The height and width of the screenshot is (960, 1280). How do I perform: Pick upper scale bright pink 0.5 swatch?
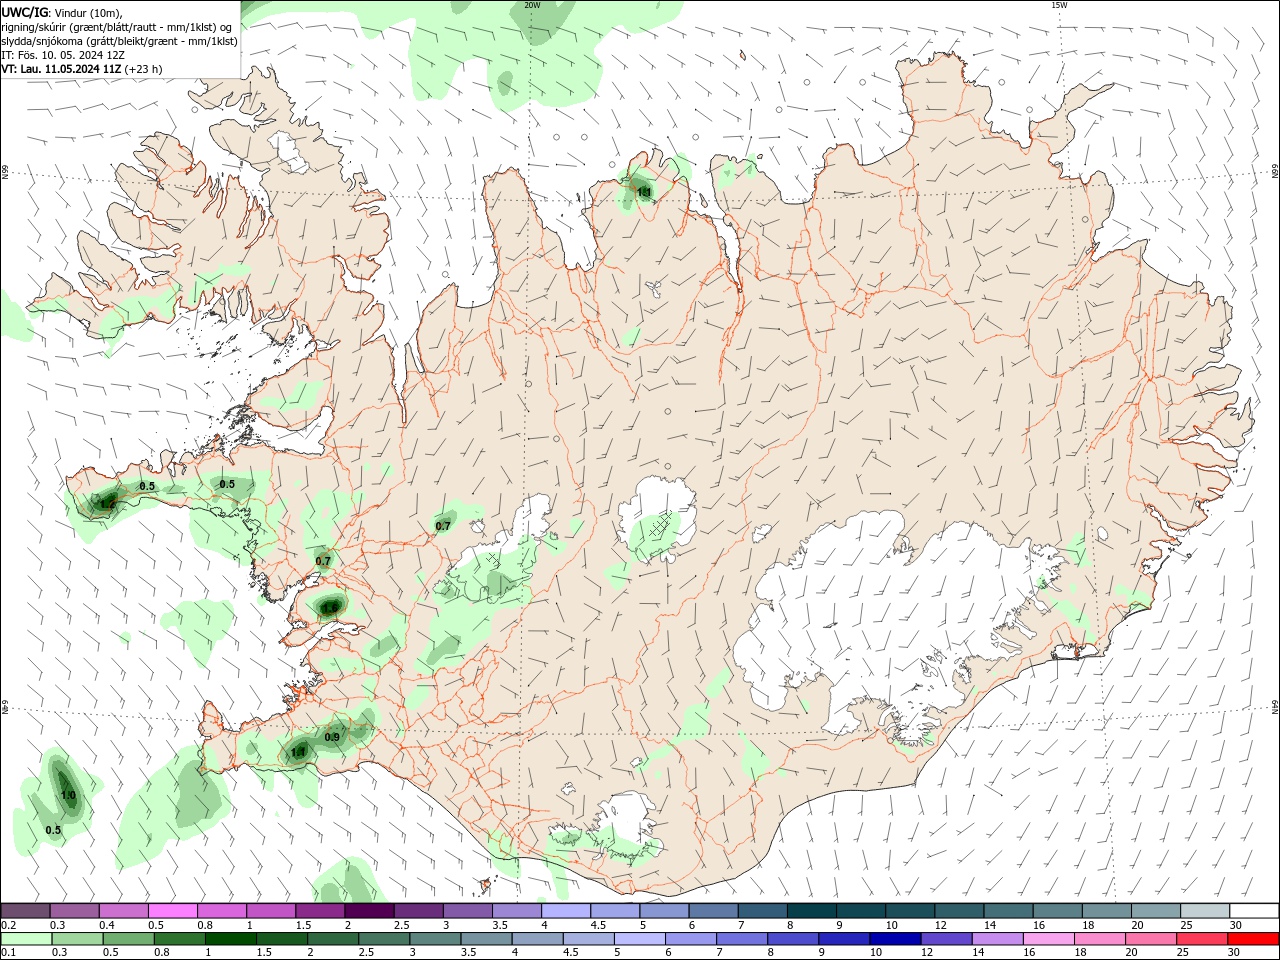point(172,910)
